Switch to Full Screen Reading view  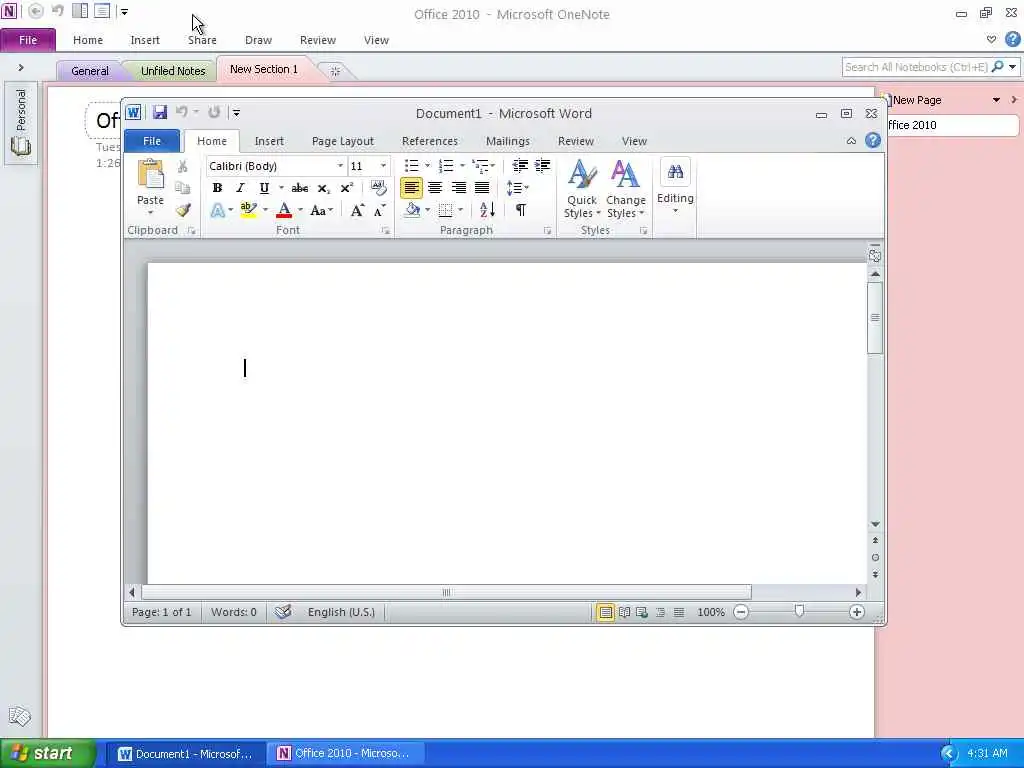click(x=624, y=612)
